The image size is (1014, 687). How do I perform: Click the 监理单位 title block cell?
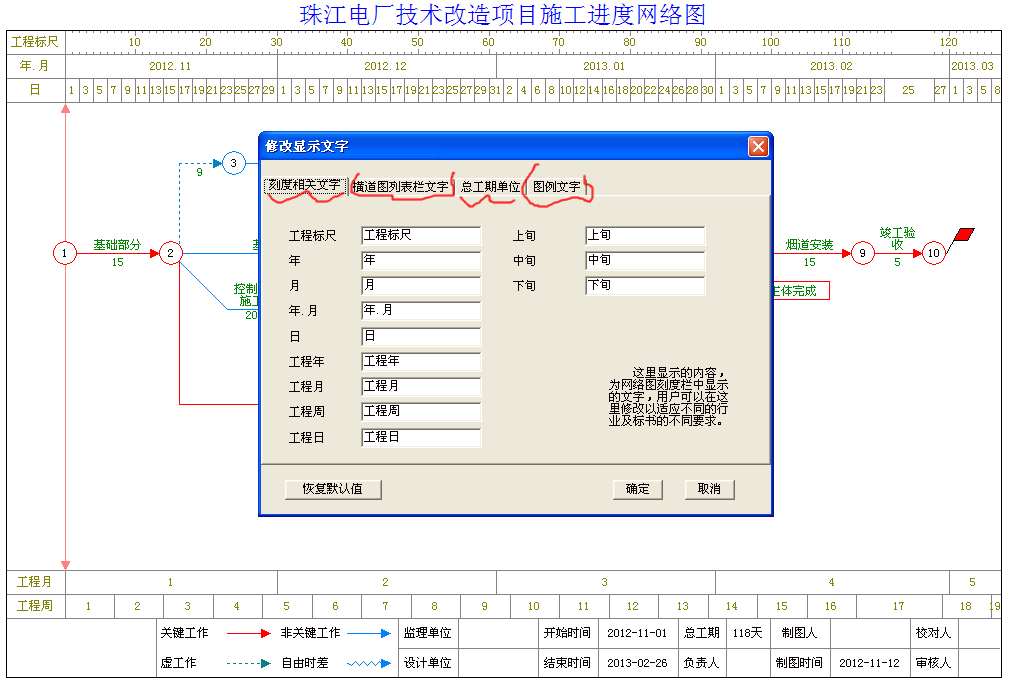(x=427, y=633)
